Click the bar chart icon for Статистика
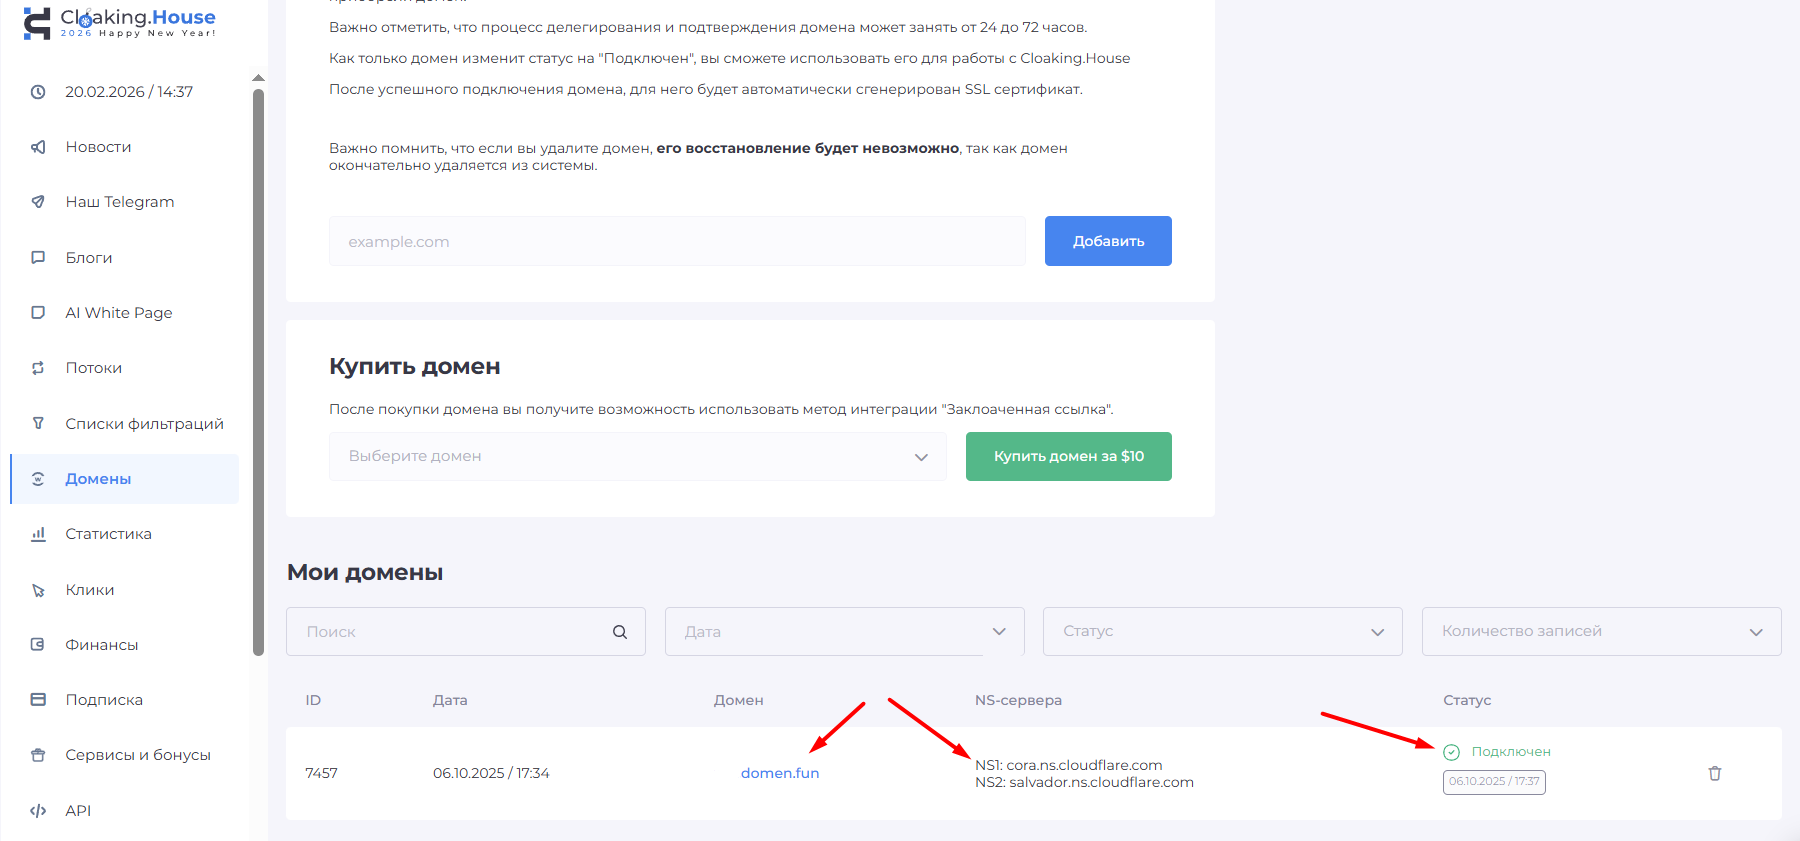Screen dimensions: 1800x841 pos(38,534)
